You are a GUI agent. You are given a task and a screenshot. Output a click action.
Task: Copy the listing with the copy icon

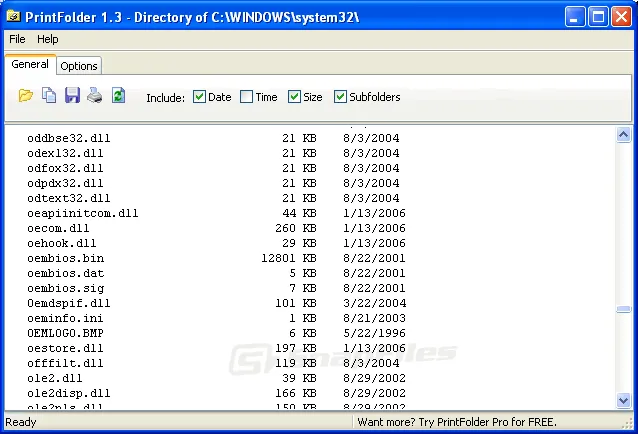click(x=49, y=96)
